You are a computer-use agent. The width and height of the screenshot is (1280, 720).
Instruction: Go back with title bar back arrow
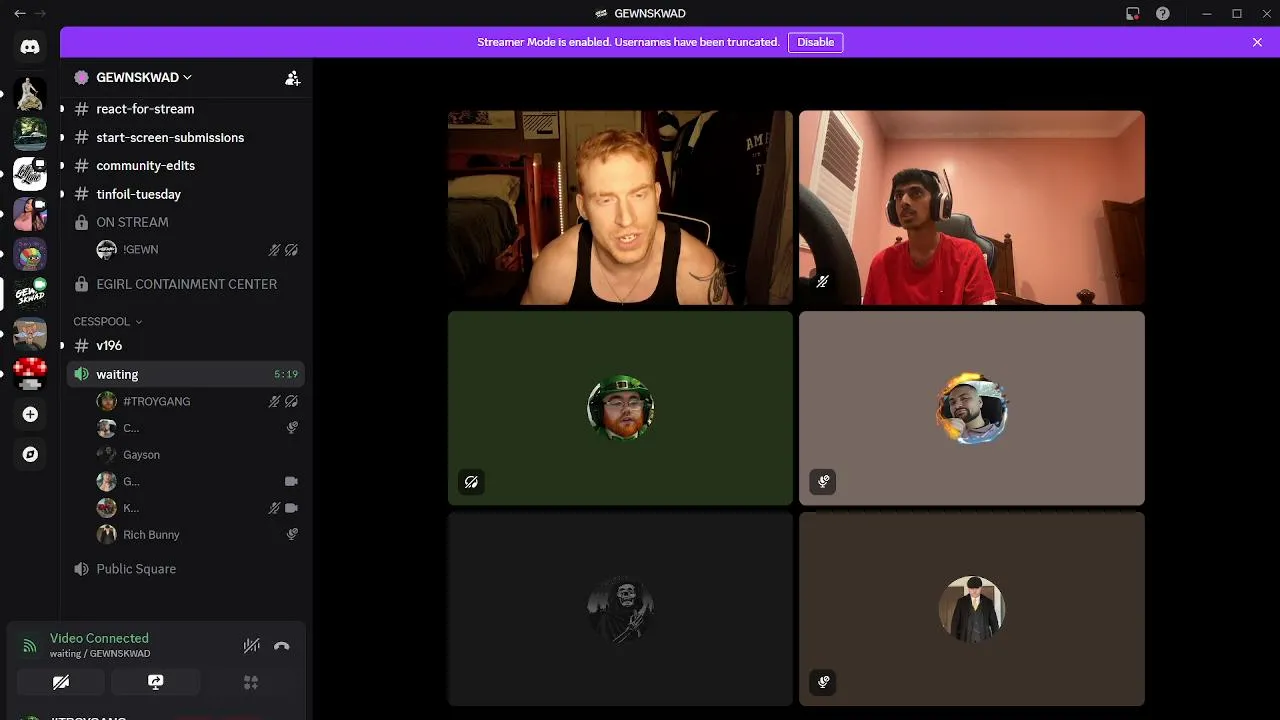pos(19,13)
